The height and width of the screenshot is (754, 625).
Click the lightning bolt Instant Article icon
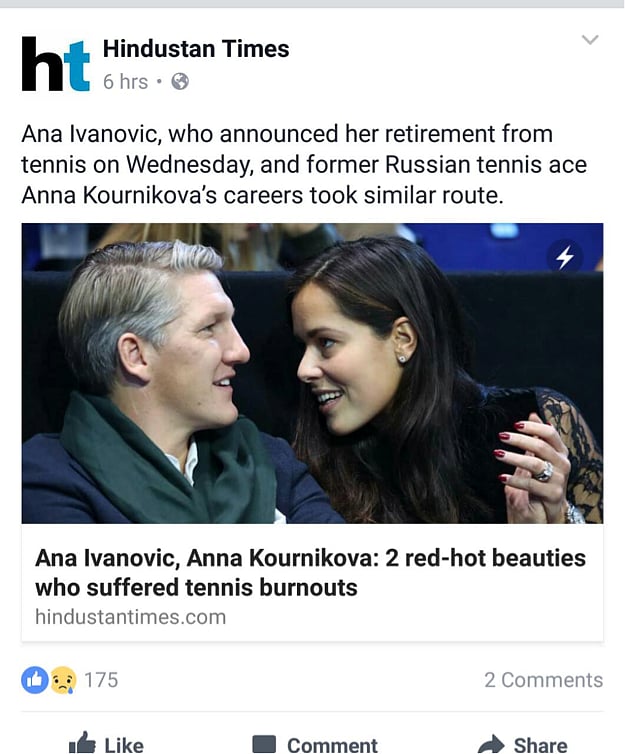[x=565, y=257]
